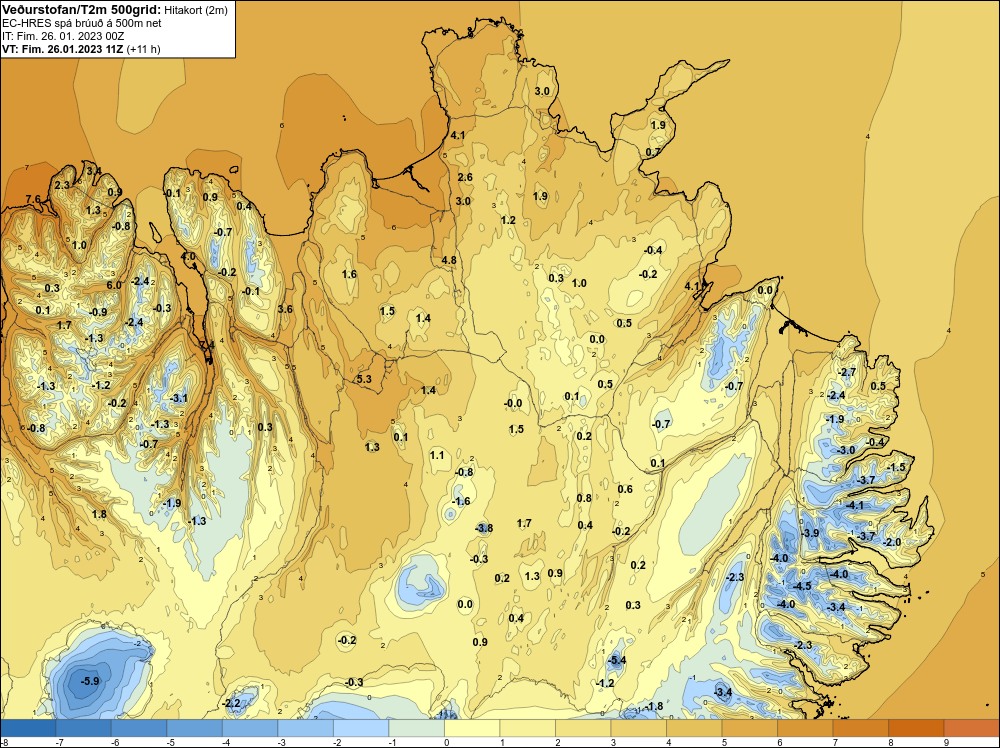Click the legend swatch between 6 and 7
Image resolution: width=1000 pixels, height=748 pixels.
pyautogui.click(x=805, y=728)
